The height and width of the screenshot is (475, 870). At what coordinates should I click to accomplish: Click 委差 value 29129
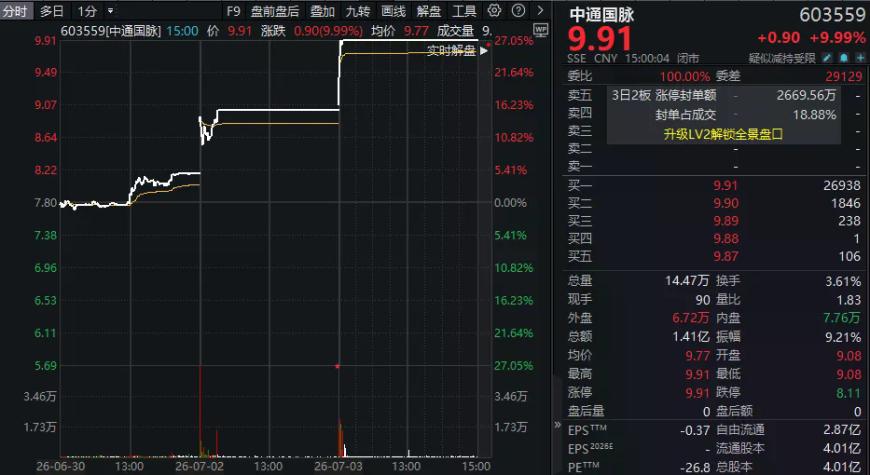843,77
